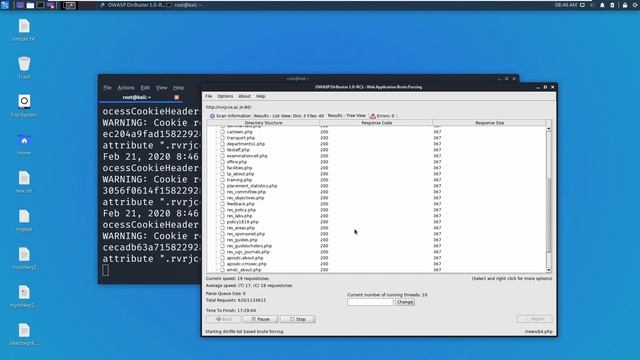Click the Report button

(x=534, y=319)
